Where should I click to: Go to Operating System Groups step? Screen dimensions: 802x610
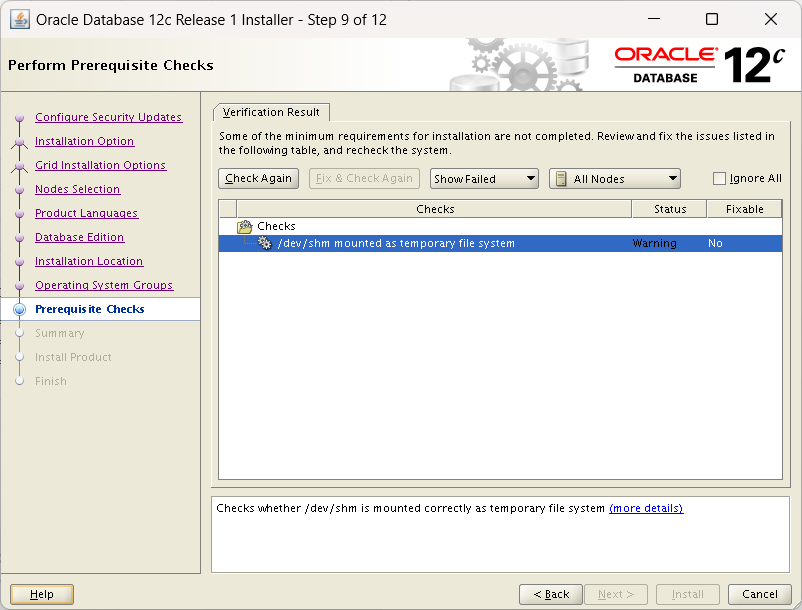pos(104,285)
